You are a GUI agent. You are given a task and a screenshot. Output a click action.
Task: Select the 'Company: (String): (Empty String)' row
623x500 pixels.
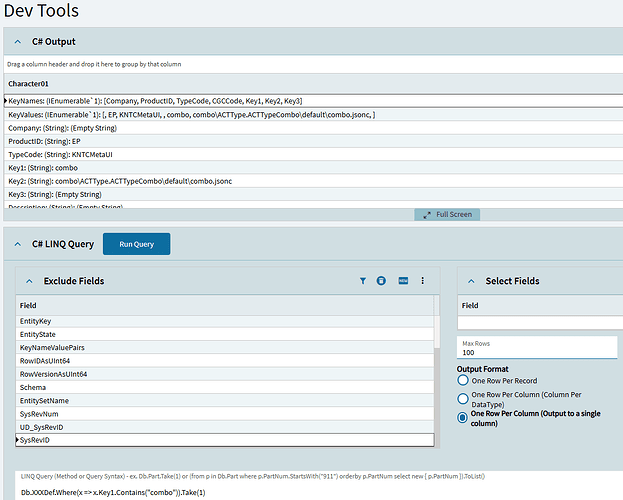[x=313, y=128]
